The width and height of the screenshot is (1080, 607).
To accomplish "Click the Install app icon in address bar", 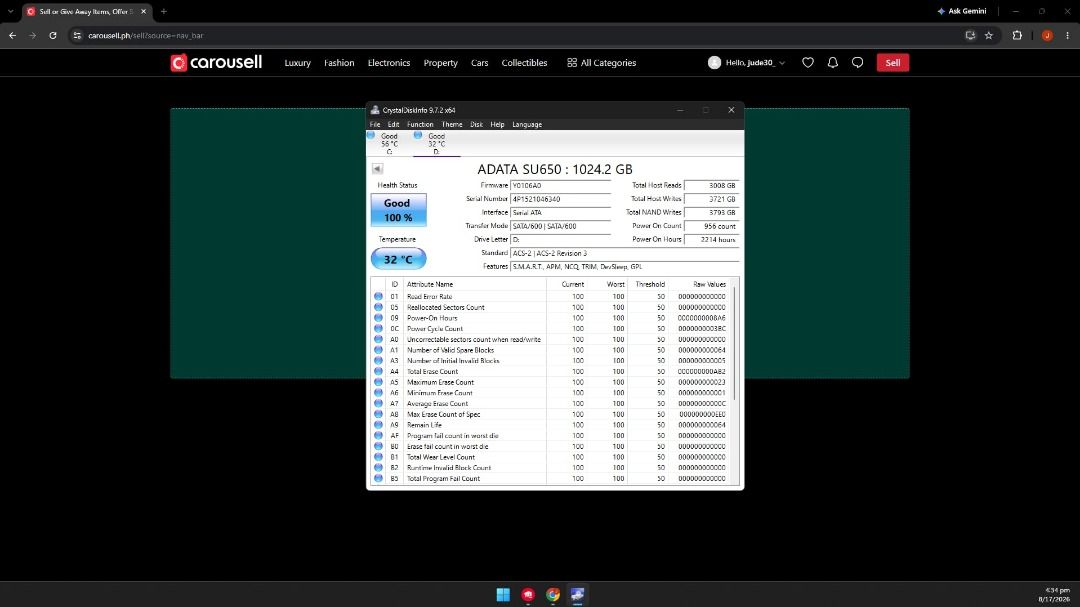I will [970, 35].
